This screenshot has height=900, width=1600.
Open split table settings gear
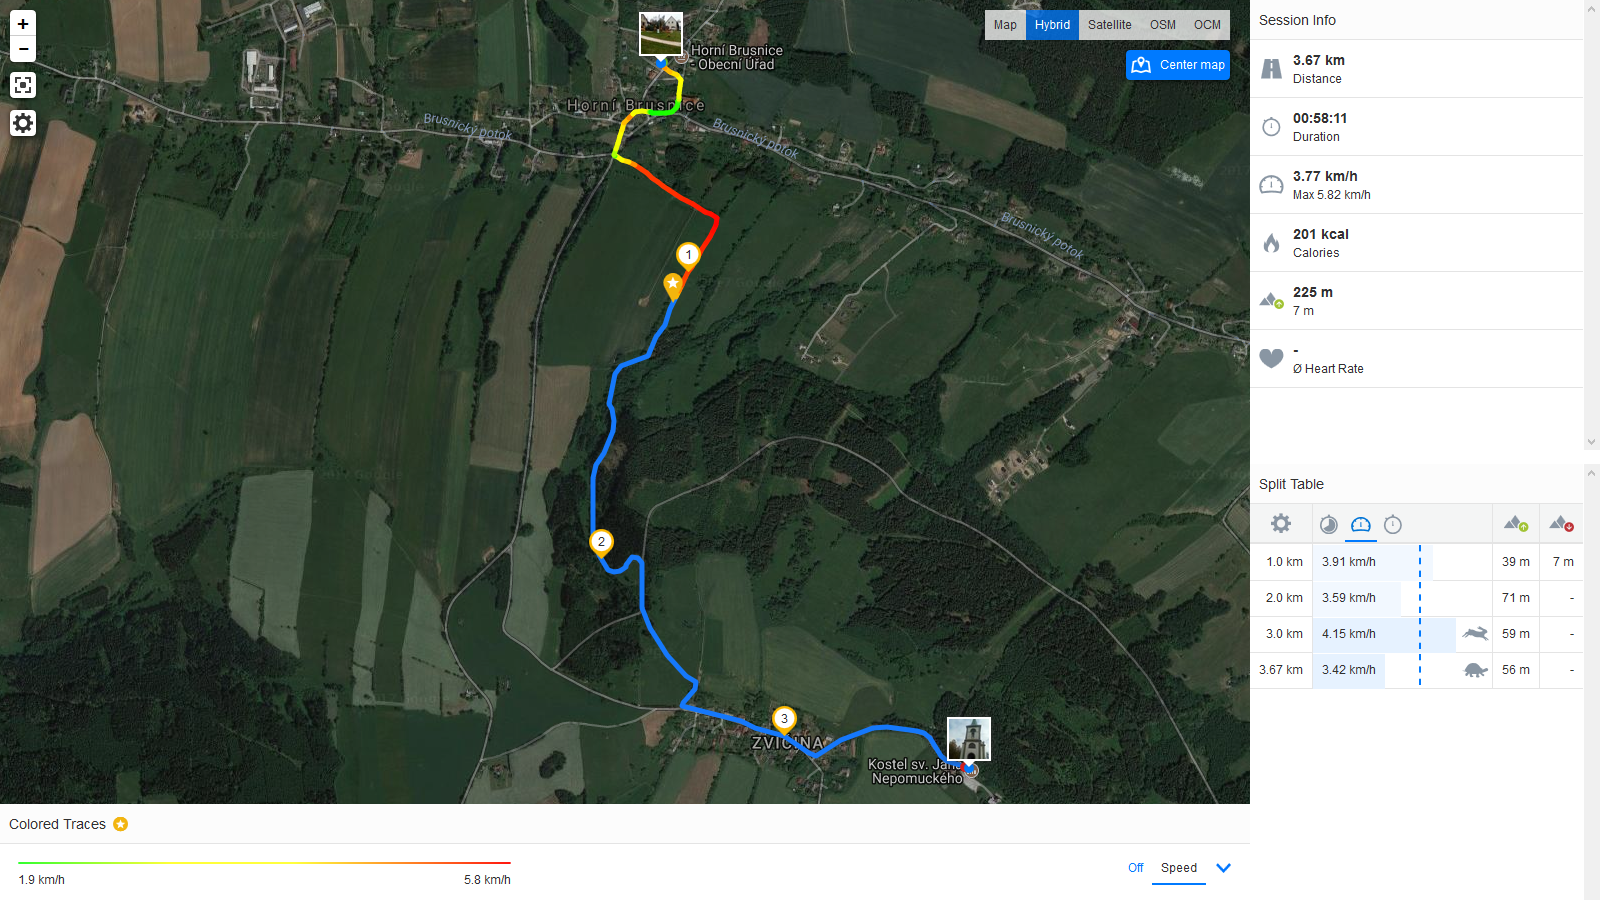pos(1281,523)
